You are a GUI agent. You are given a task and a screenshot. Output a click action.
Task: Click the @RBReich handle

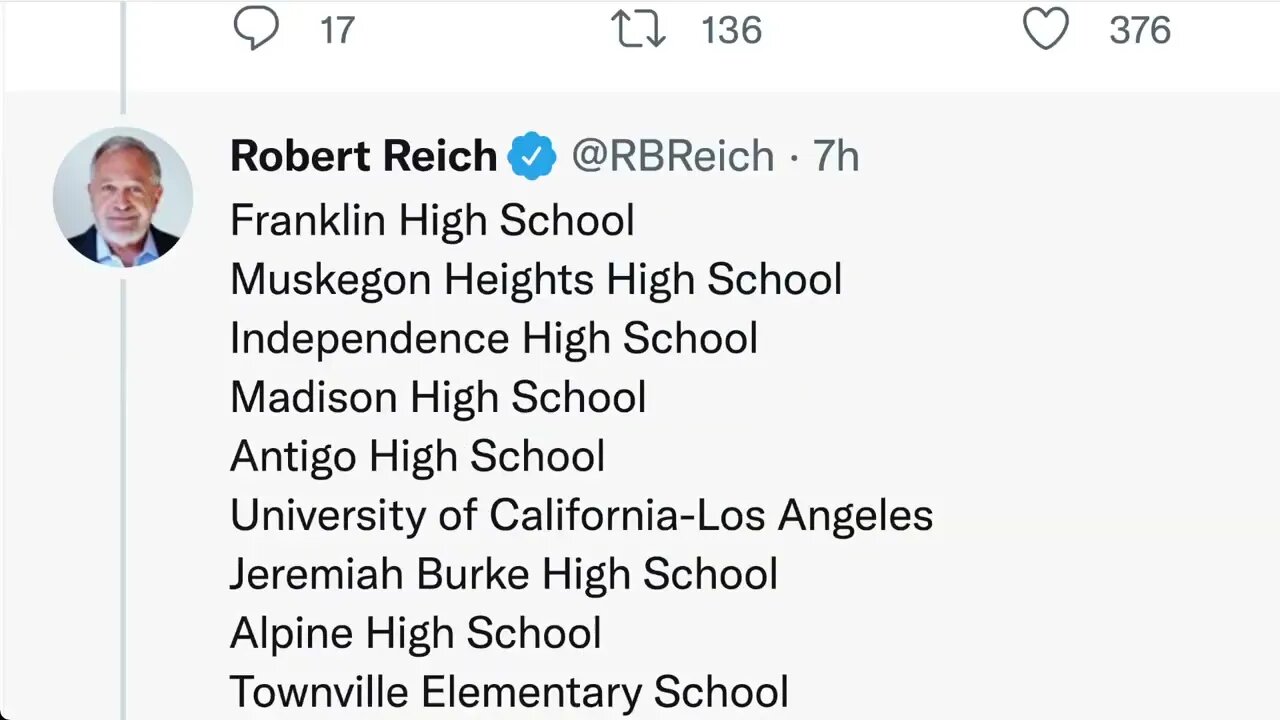coord(673,157)
